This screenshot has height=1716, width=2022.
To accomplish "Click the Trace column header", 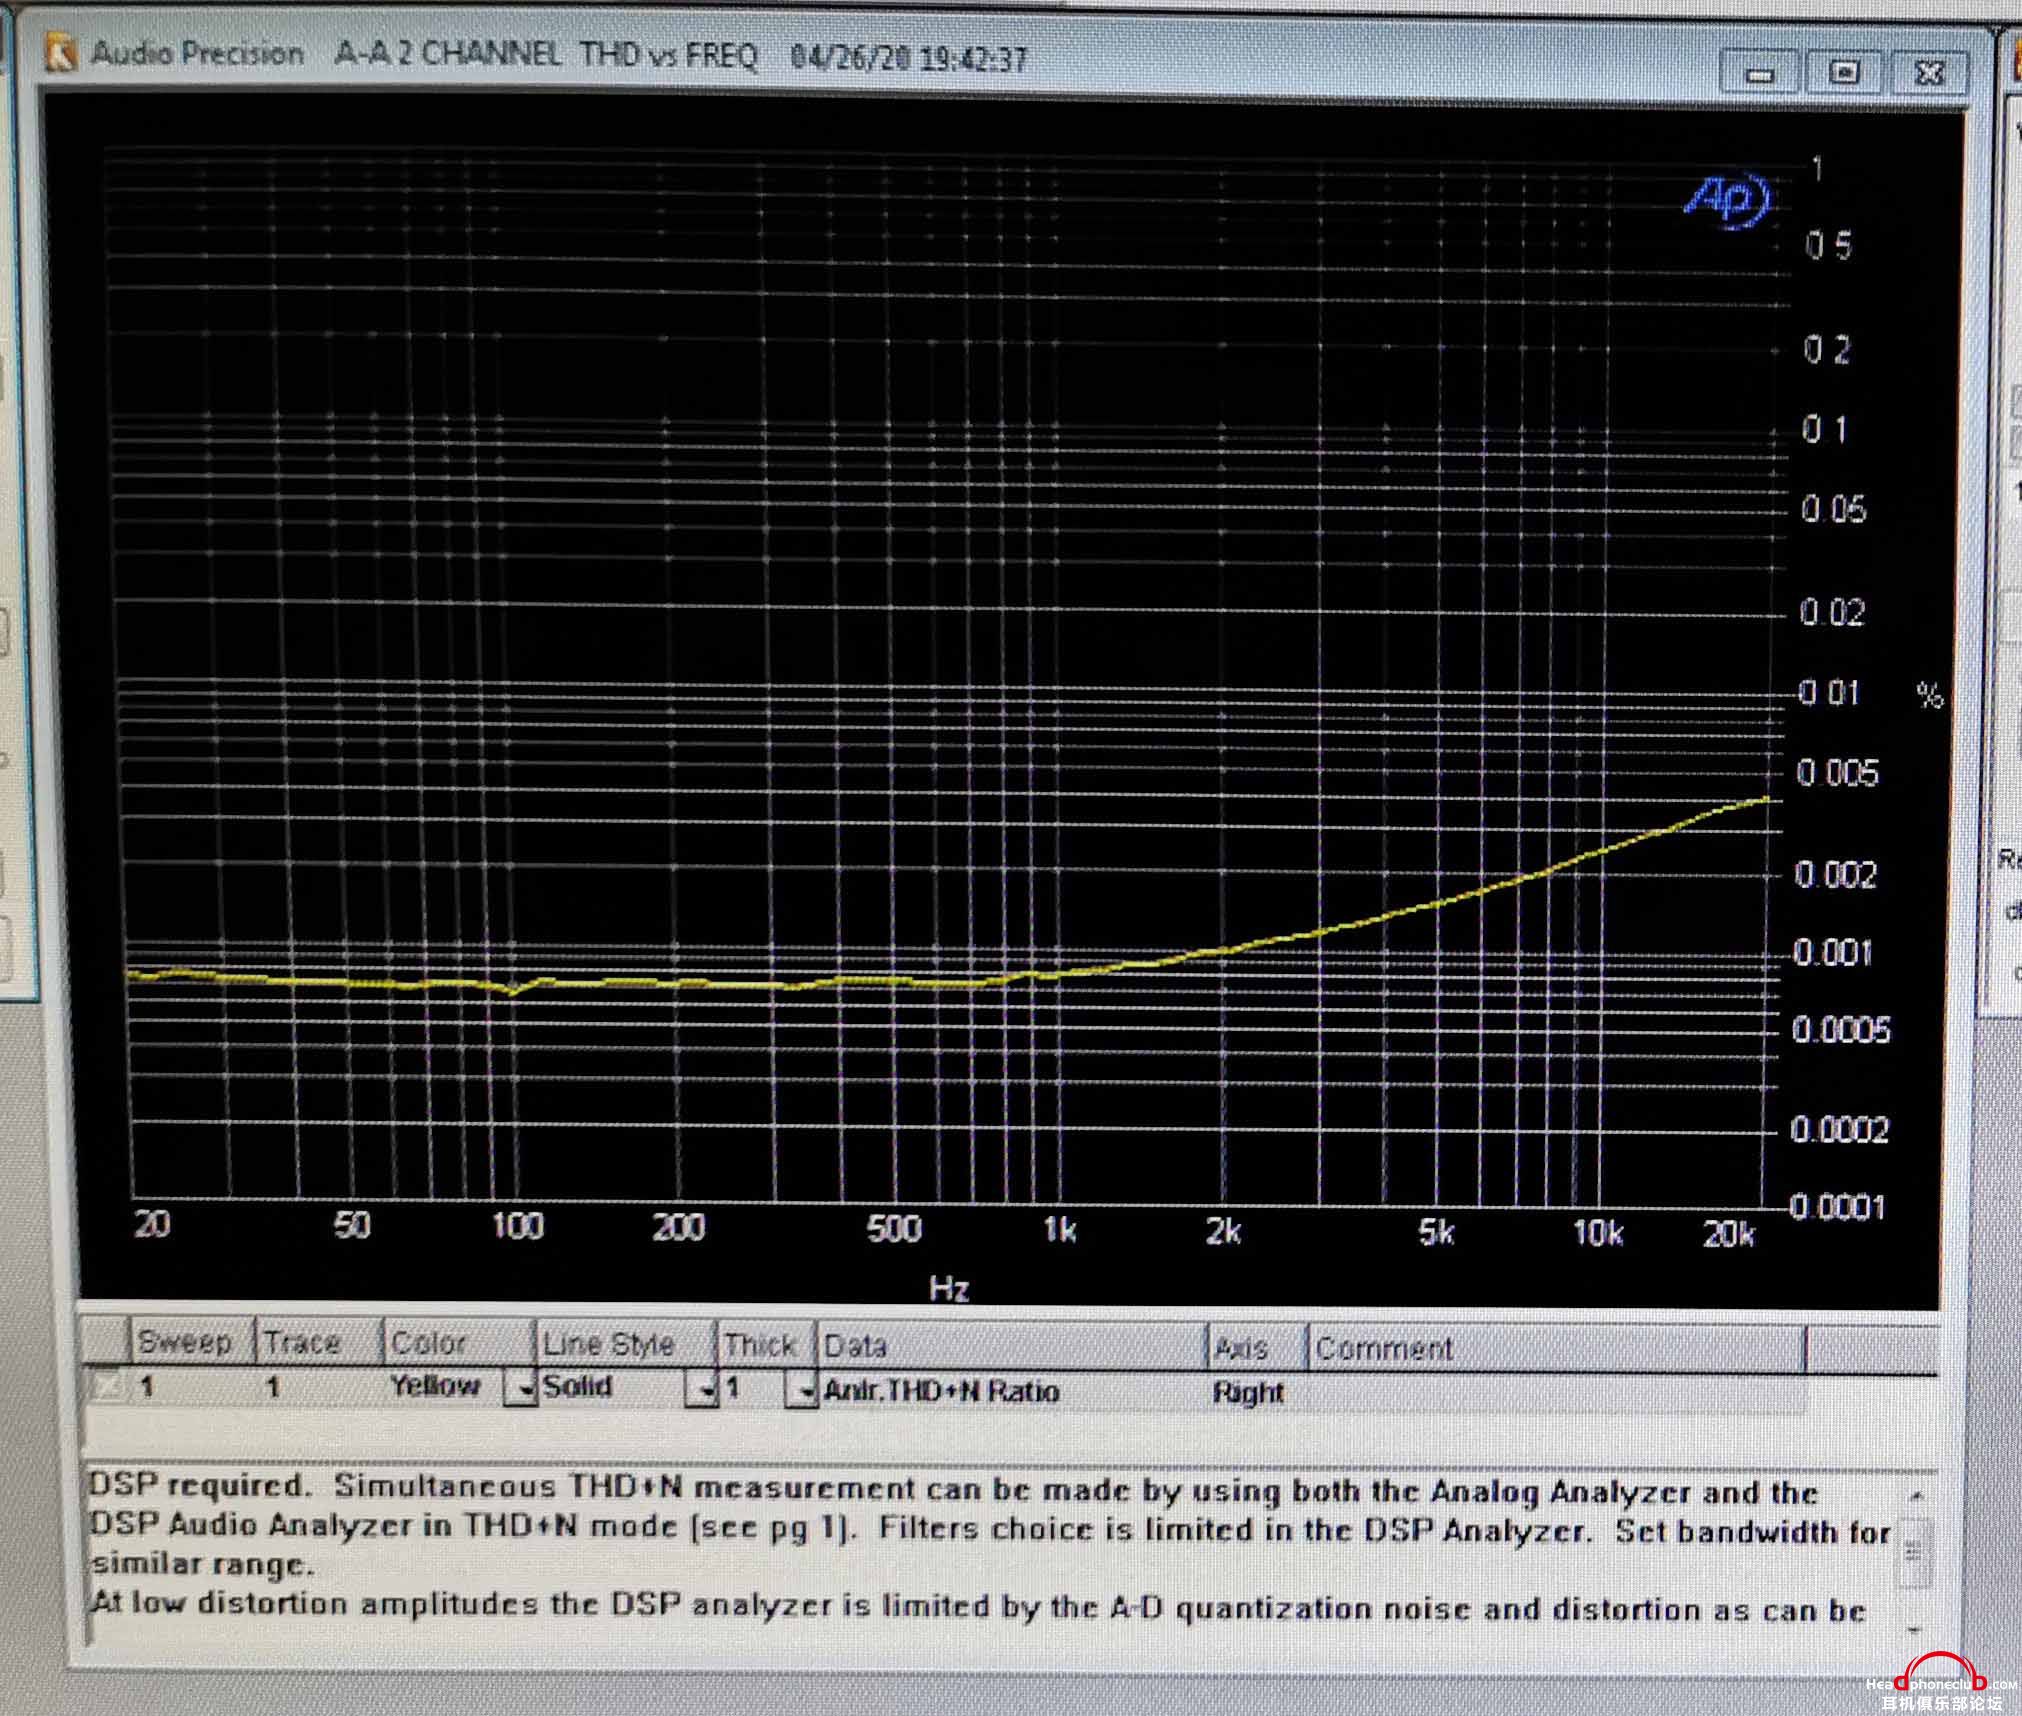I will pyautogui.click(x=320, y=1342).
